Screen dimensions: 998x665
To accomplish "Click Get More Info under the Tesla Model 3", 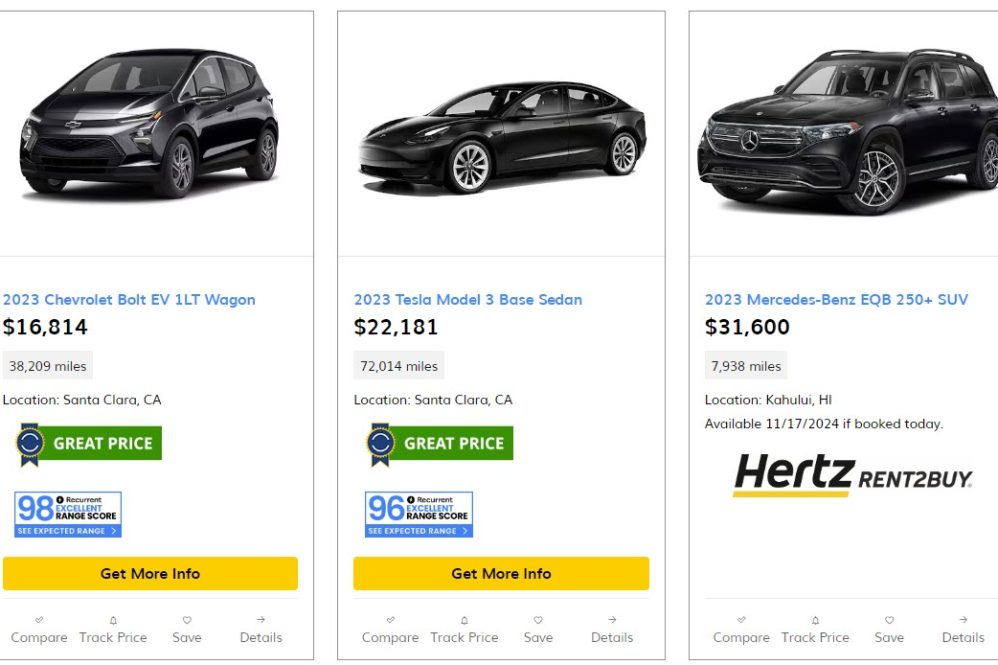I will 500,573.
